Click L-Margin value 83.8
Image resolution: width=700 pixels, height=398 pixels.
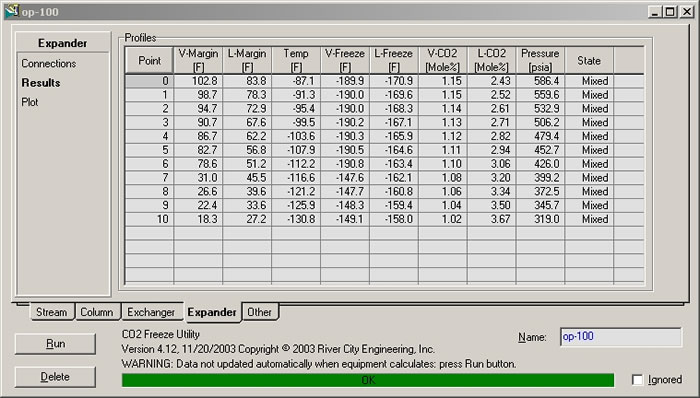tap(247, 81)
